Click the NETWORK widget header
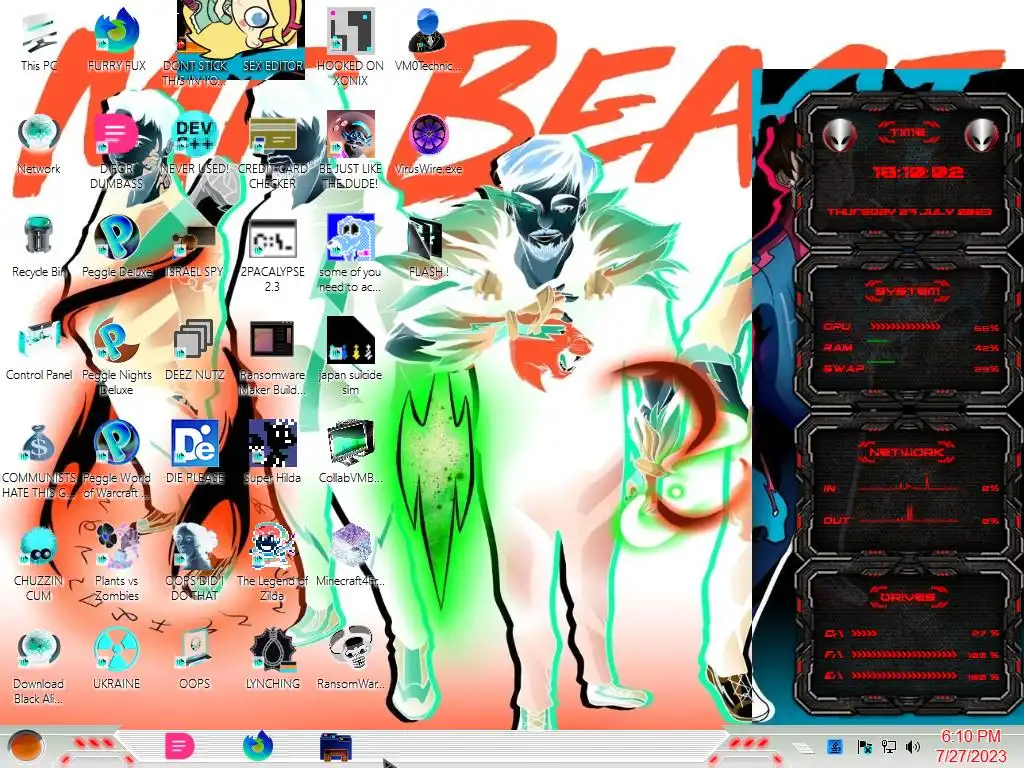The image size is (1024, 768). tap(907, 452)
